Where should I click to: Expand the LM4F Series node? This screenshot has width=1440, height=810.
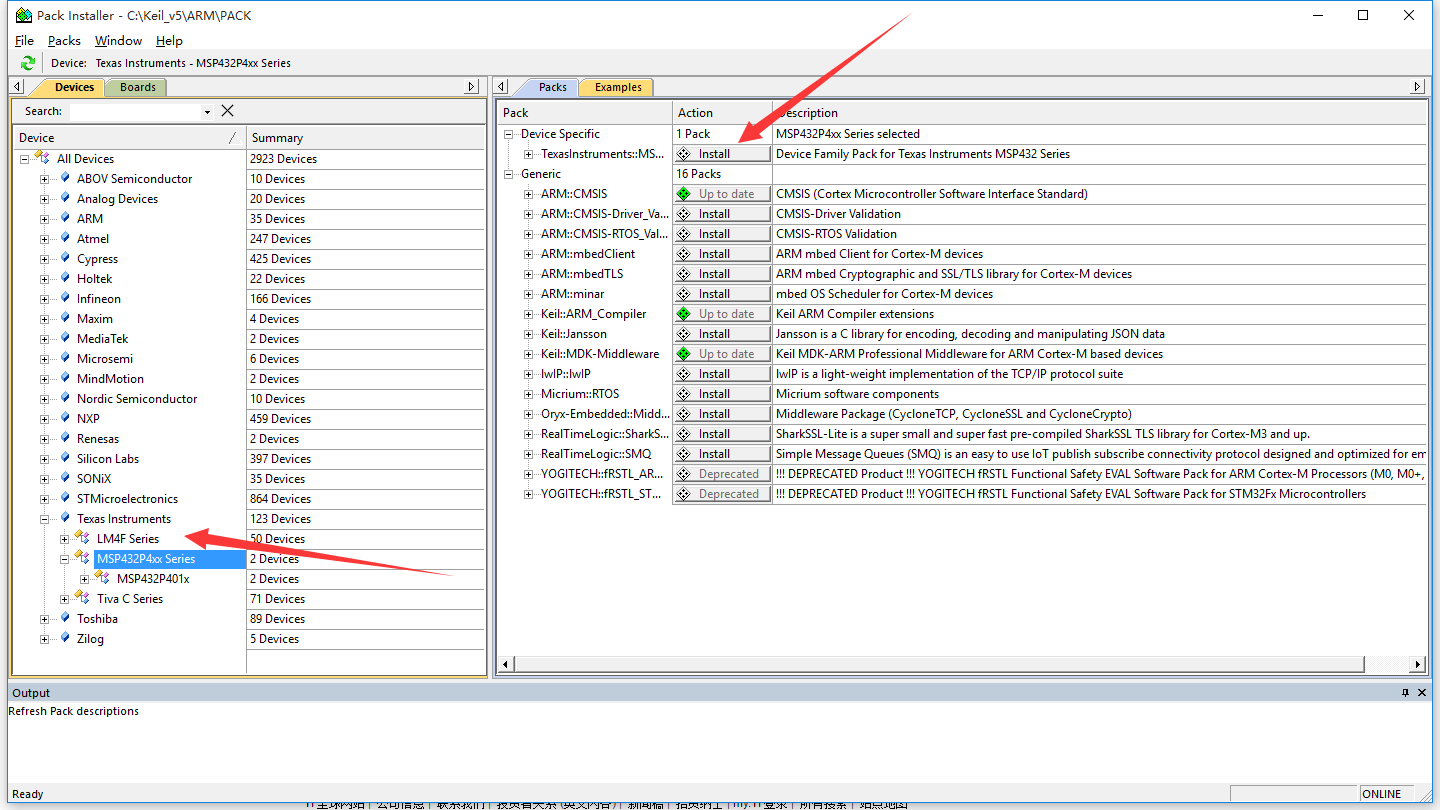click(x=64, y=539)
